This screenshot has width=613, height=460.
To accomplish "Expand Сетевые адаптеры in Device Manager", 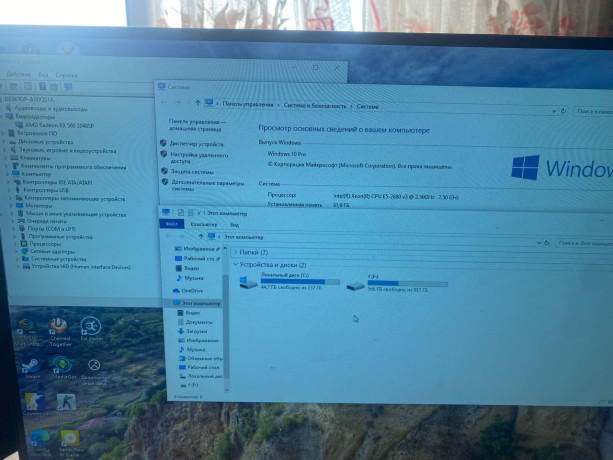I will click(16, 251).
